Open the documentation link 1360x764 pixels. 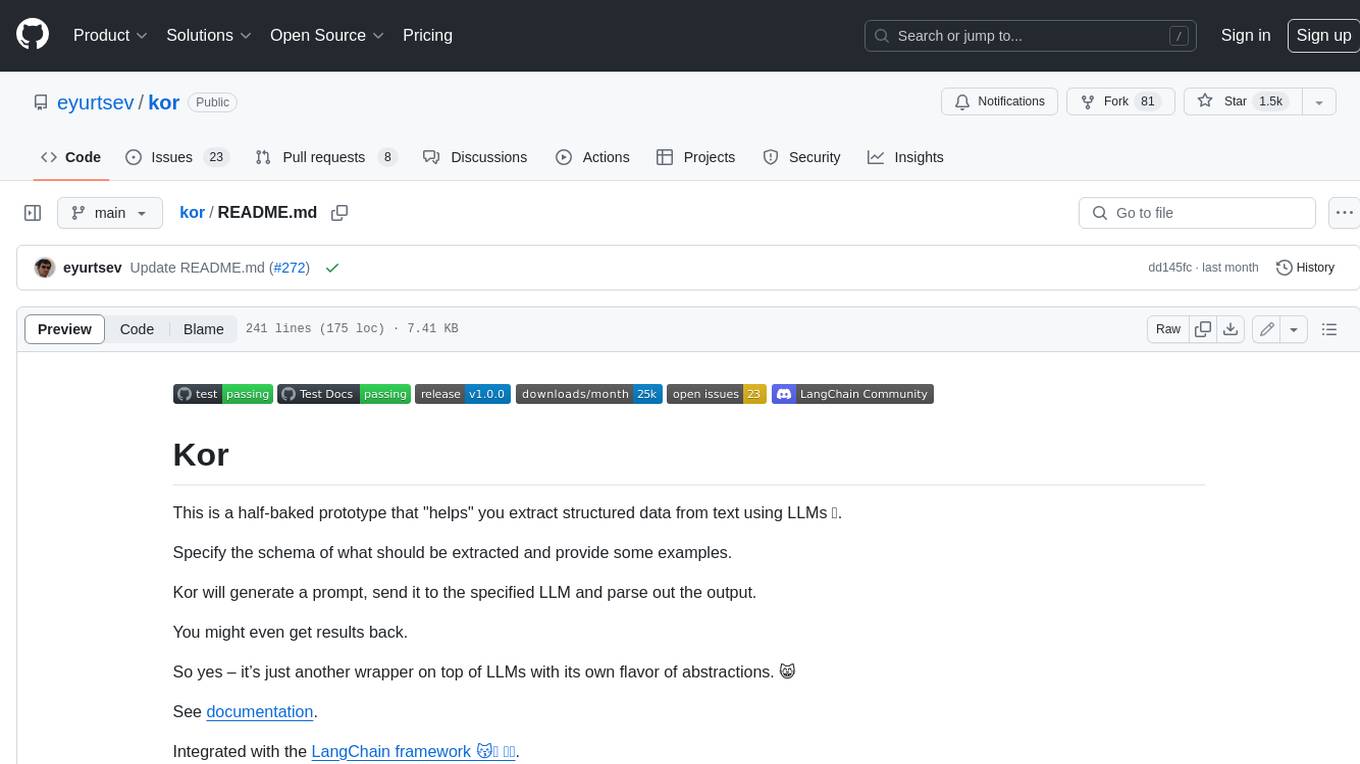(260, 712)
